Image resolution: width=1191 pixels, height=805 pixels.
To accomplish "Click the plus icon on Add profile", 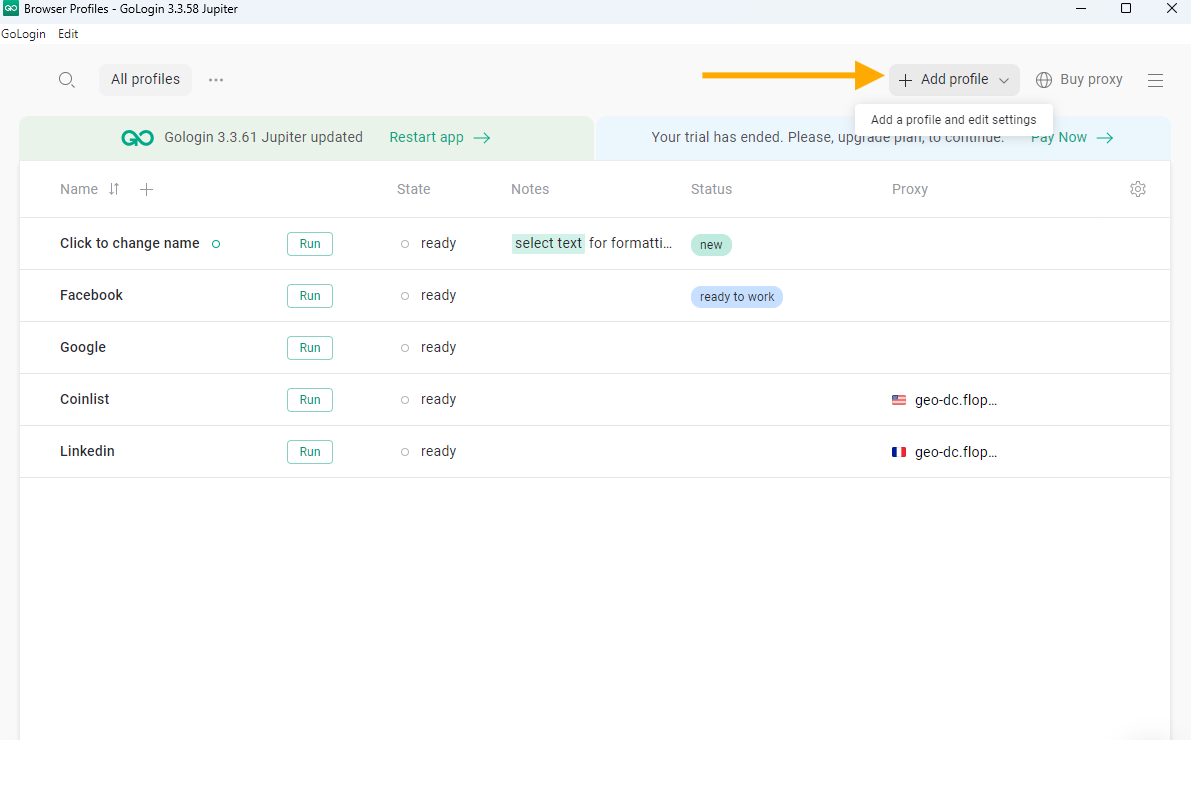I will pos(905,80).
